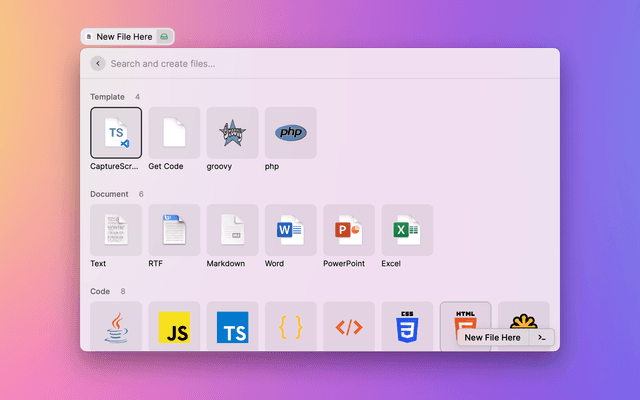Choose the orange XML code tag icon
Image resolution: width=640 pixels, height=400 pixels.
pos(349,326)
